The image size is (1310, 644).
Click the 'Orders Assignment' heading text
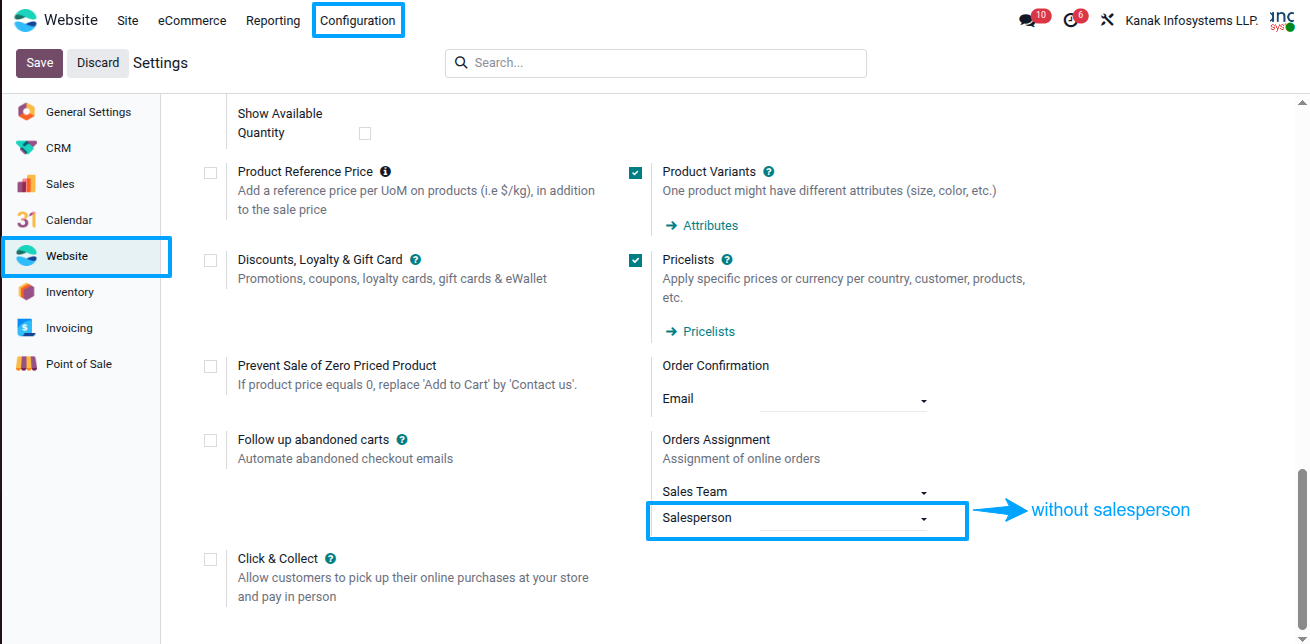point(716,440)
